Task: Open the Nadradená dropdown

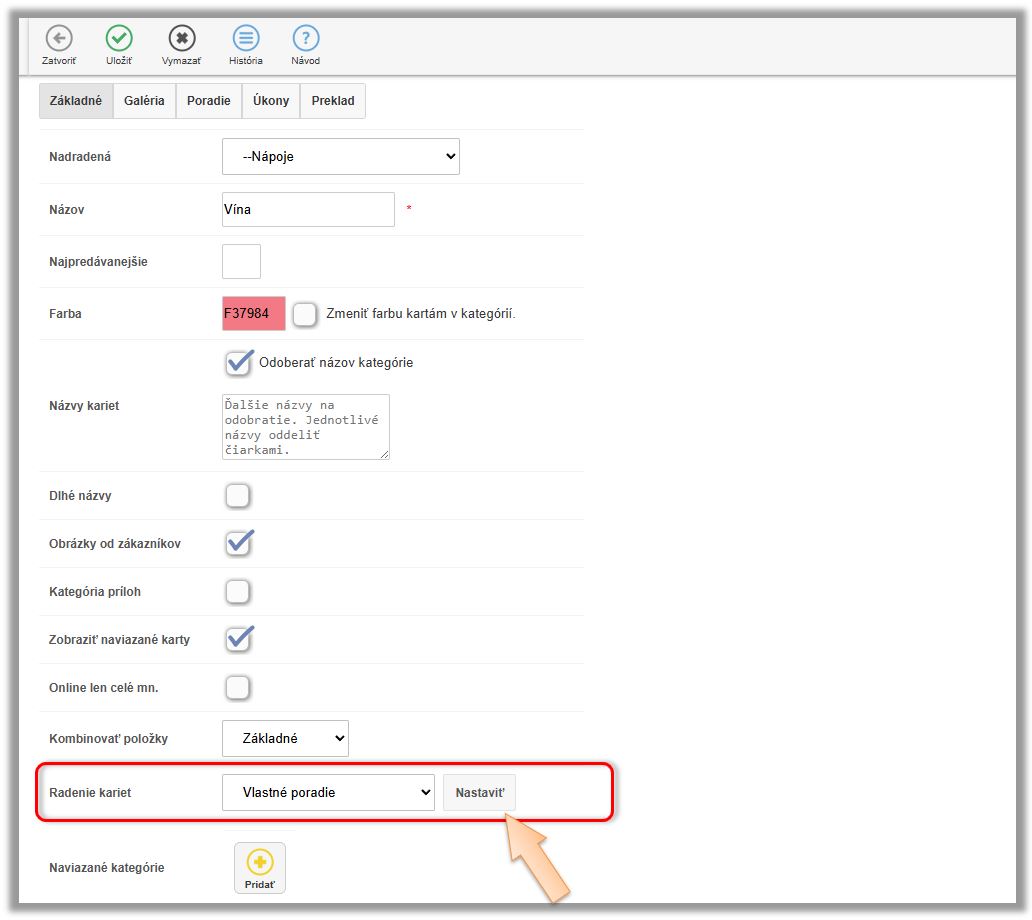Action: (x=340, y=157)
